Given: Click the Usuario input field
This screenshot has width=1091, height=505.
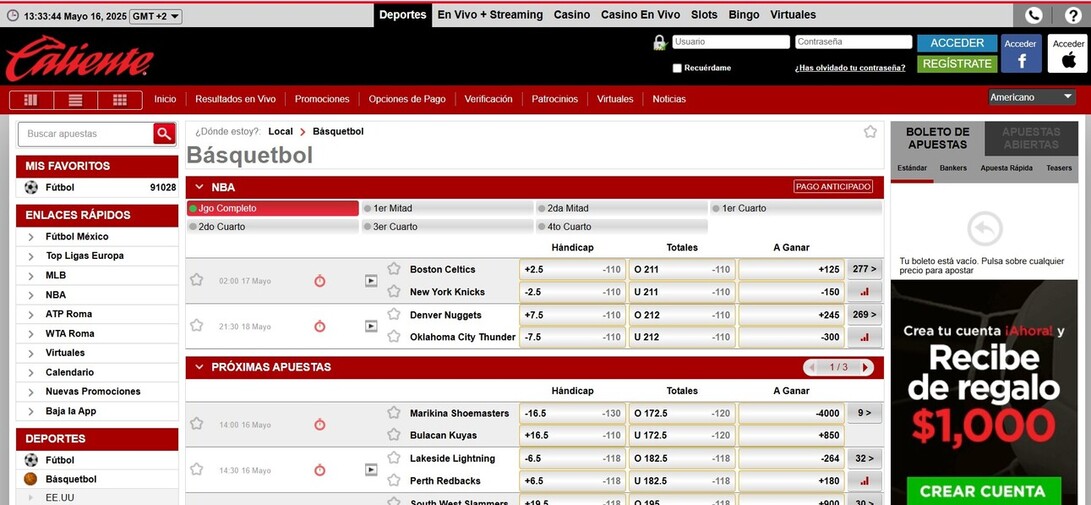Looking at the screenshot, I should click(731, 42).
